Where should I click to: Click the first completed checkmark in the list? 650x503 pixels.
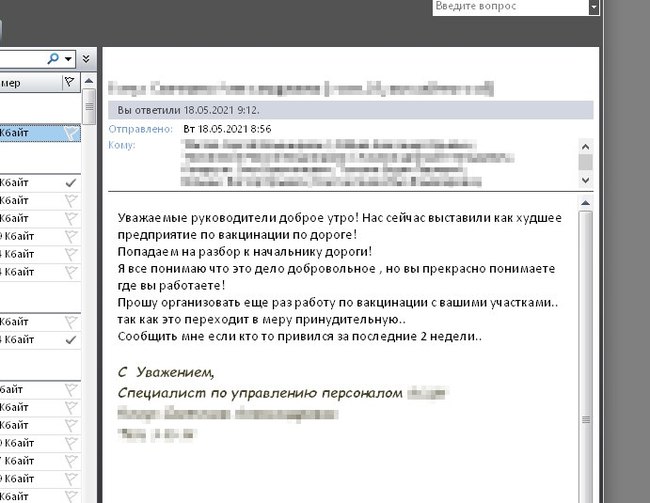coord(70,184)
